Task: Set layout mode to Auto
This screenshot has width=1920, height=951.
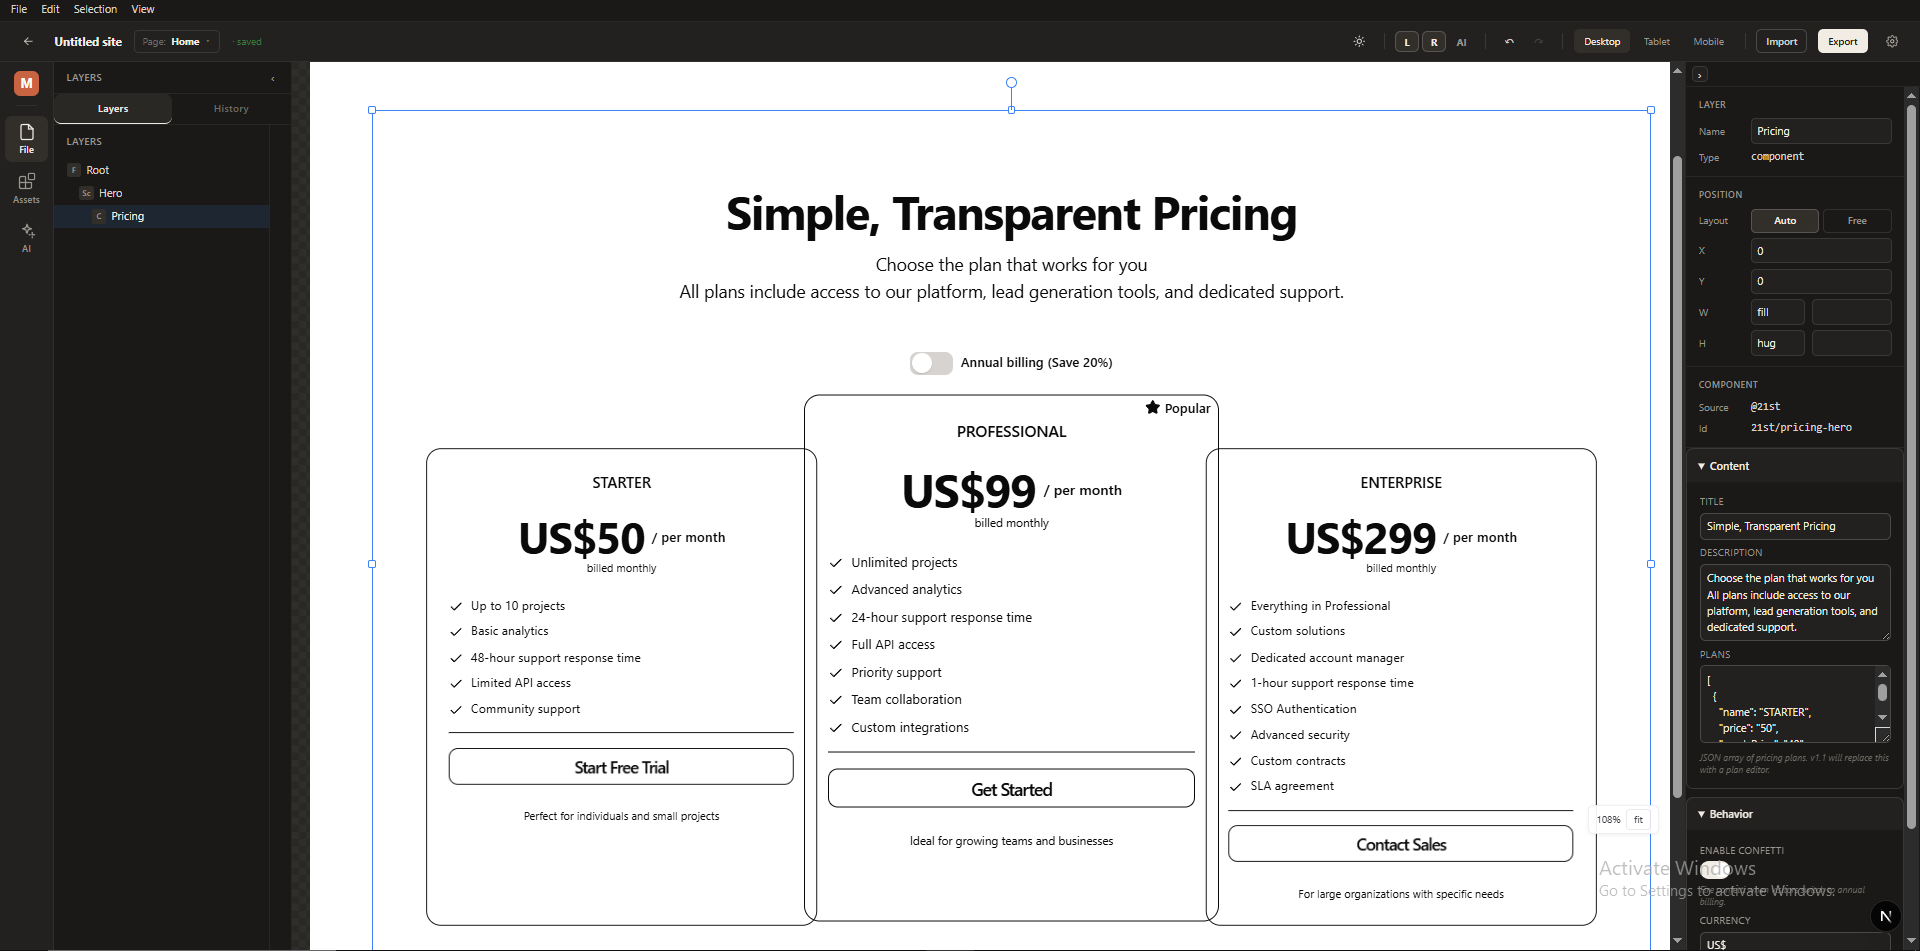Action: [1785, 221]
